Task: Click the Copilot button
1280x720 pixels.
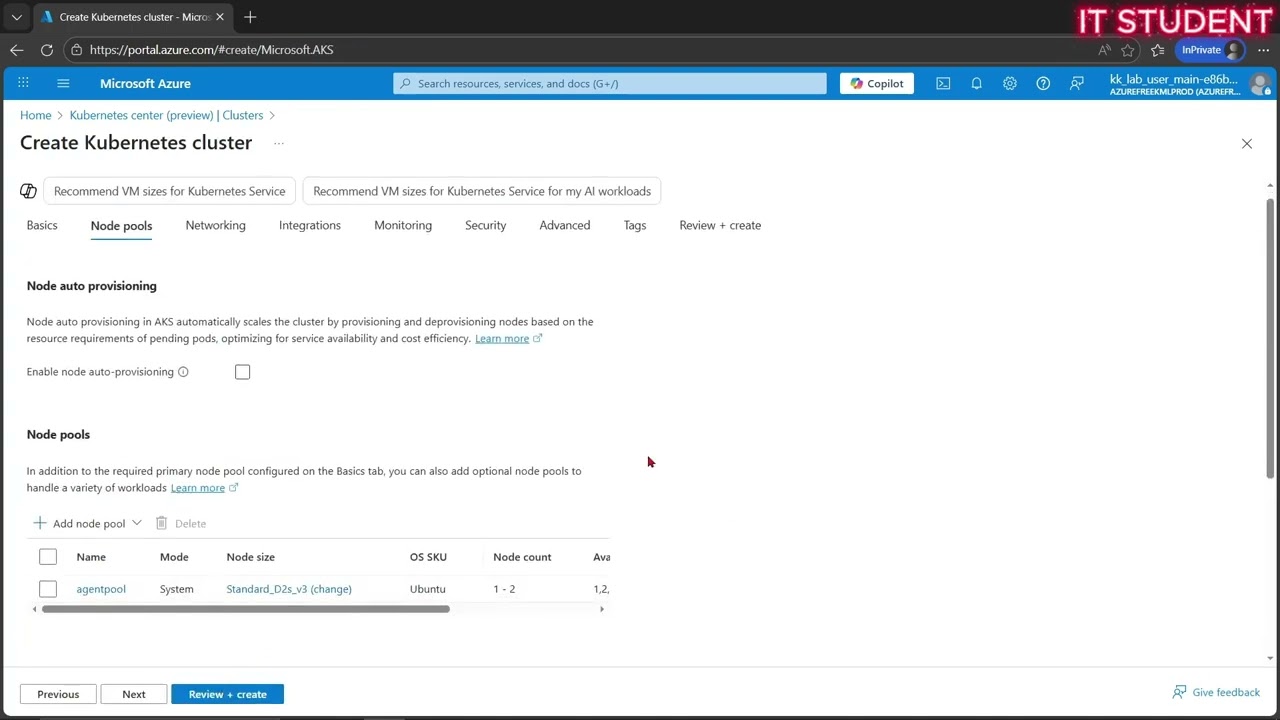Action: click(877, 83)
